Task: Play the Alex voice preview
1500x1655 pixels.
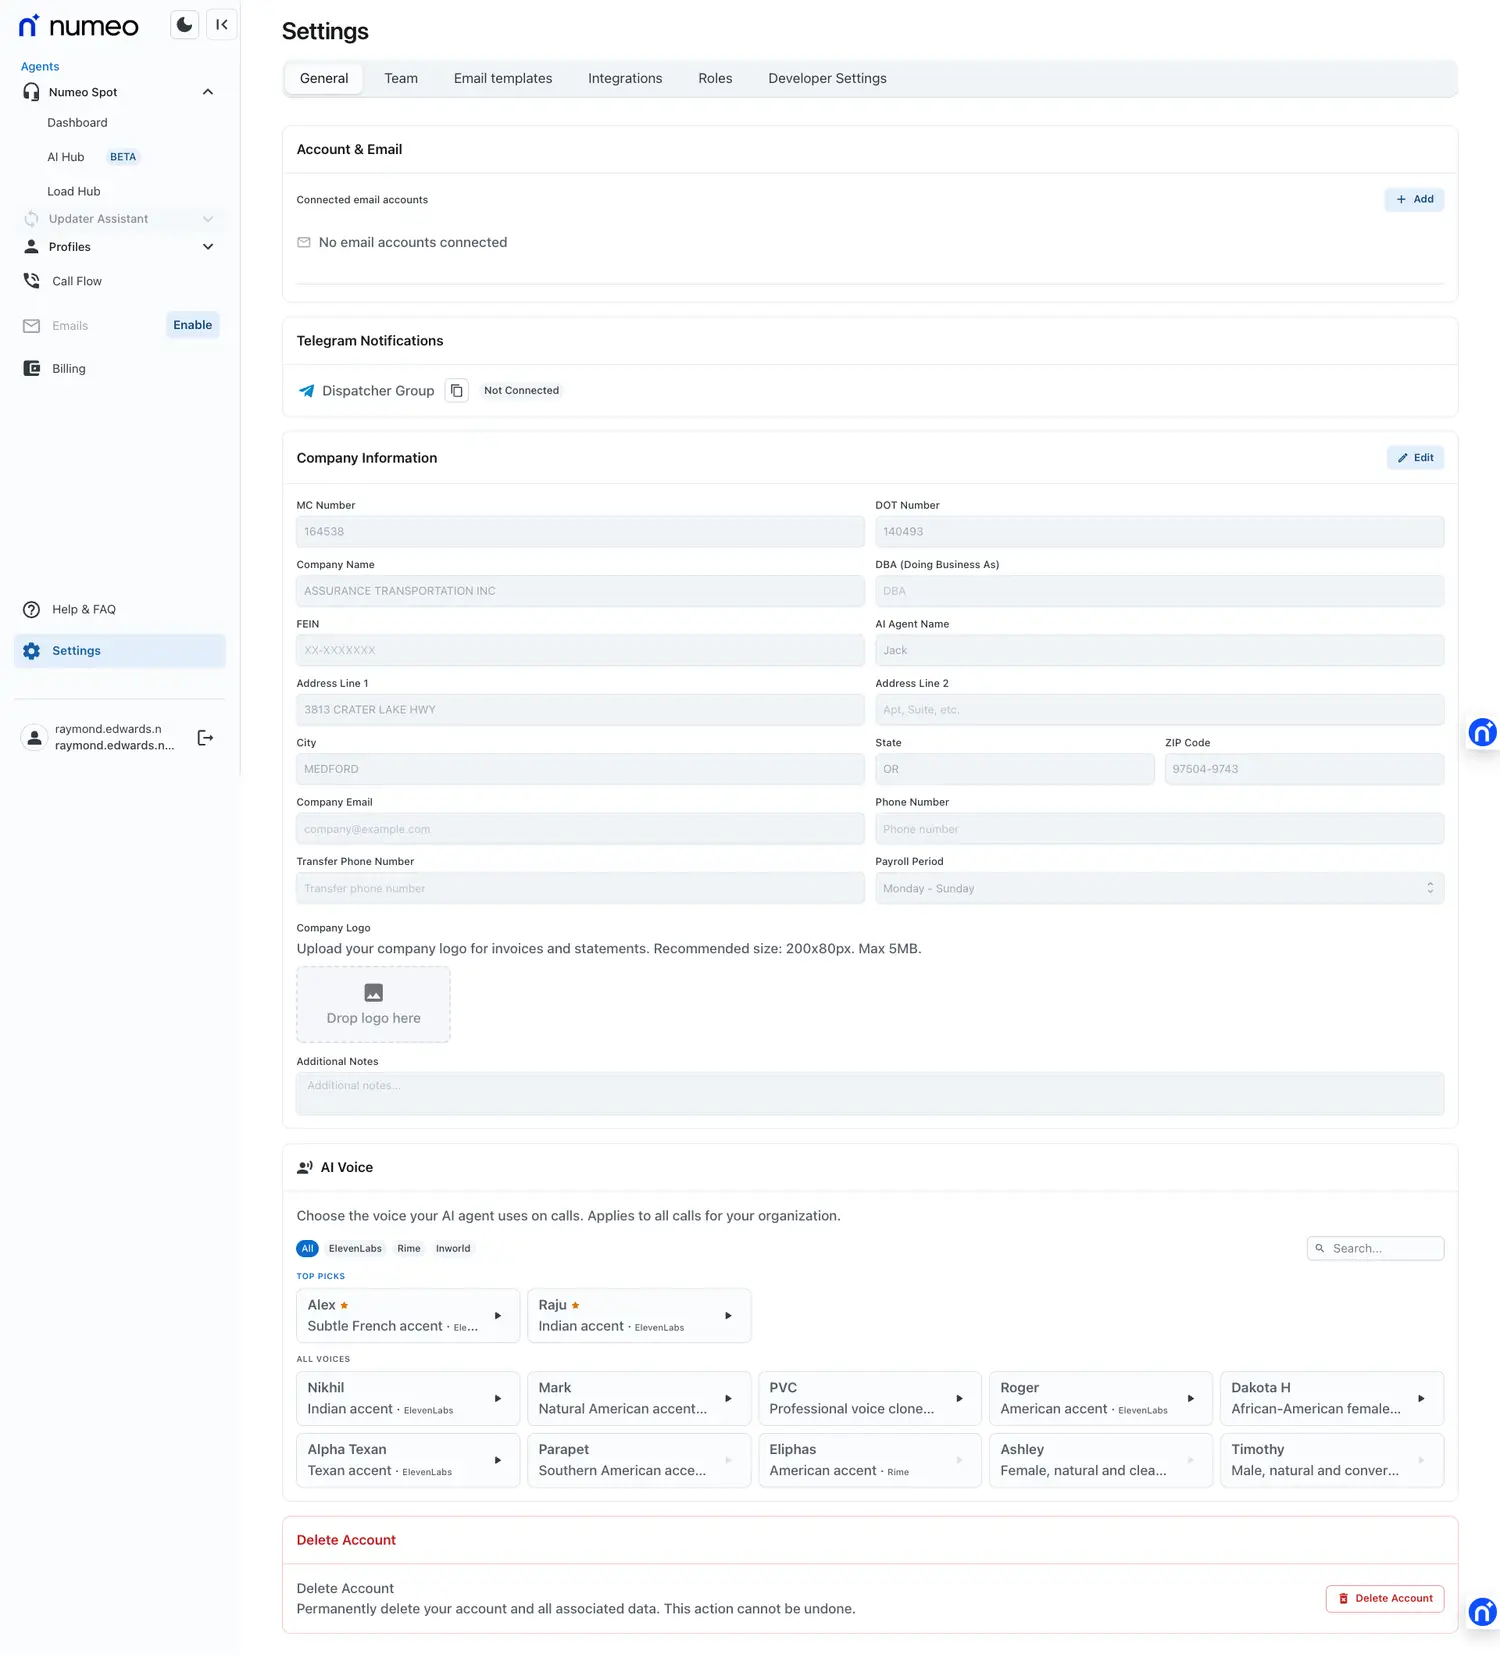Action: 498,1316
